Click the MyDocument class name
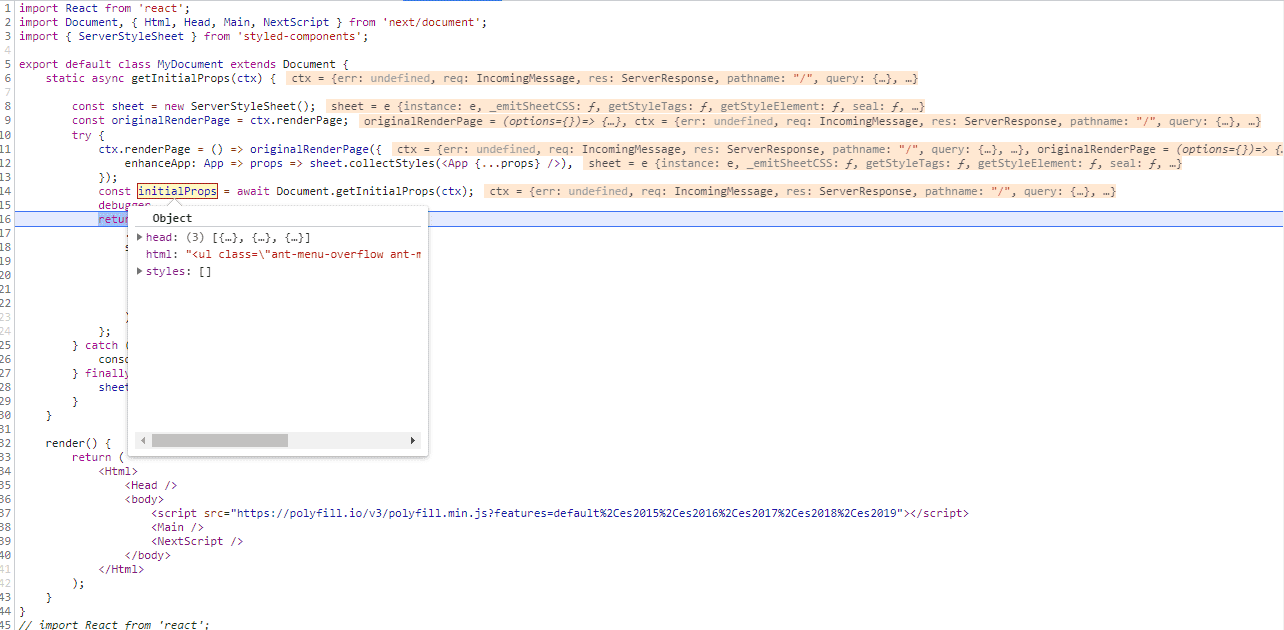 pyautogui.click(x=190, y=64)
